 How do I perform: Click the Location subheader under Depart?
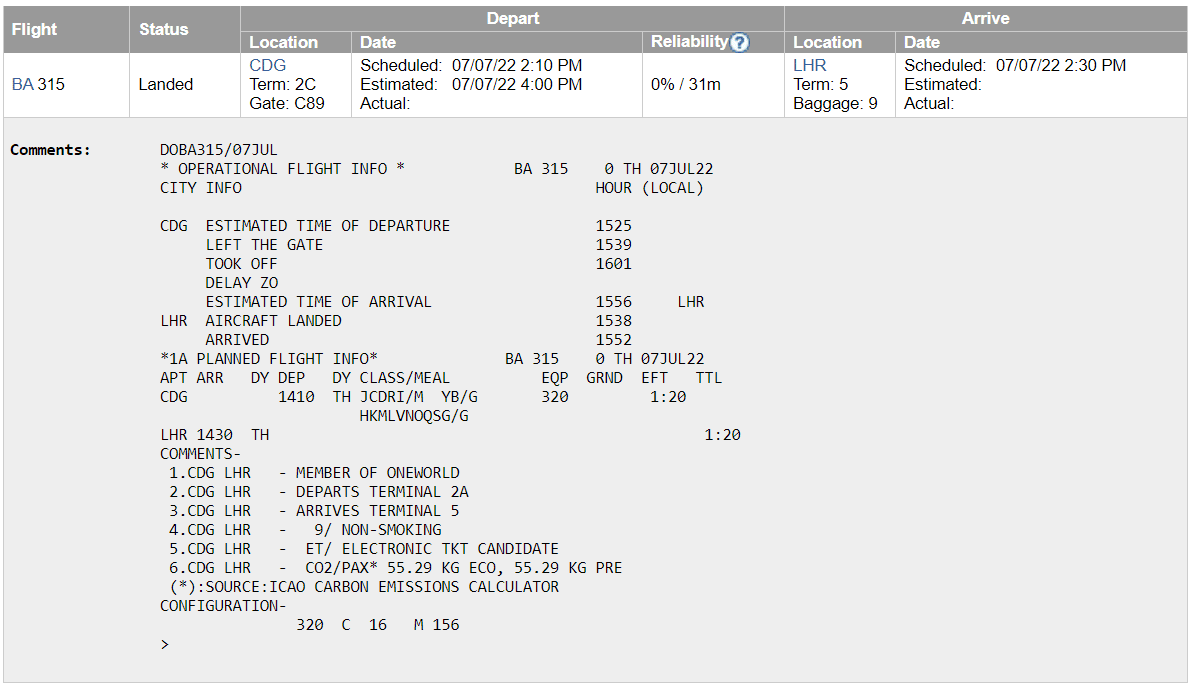click(283, 42)
